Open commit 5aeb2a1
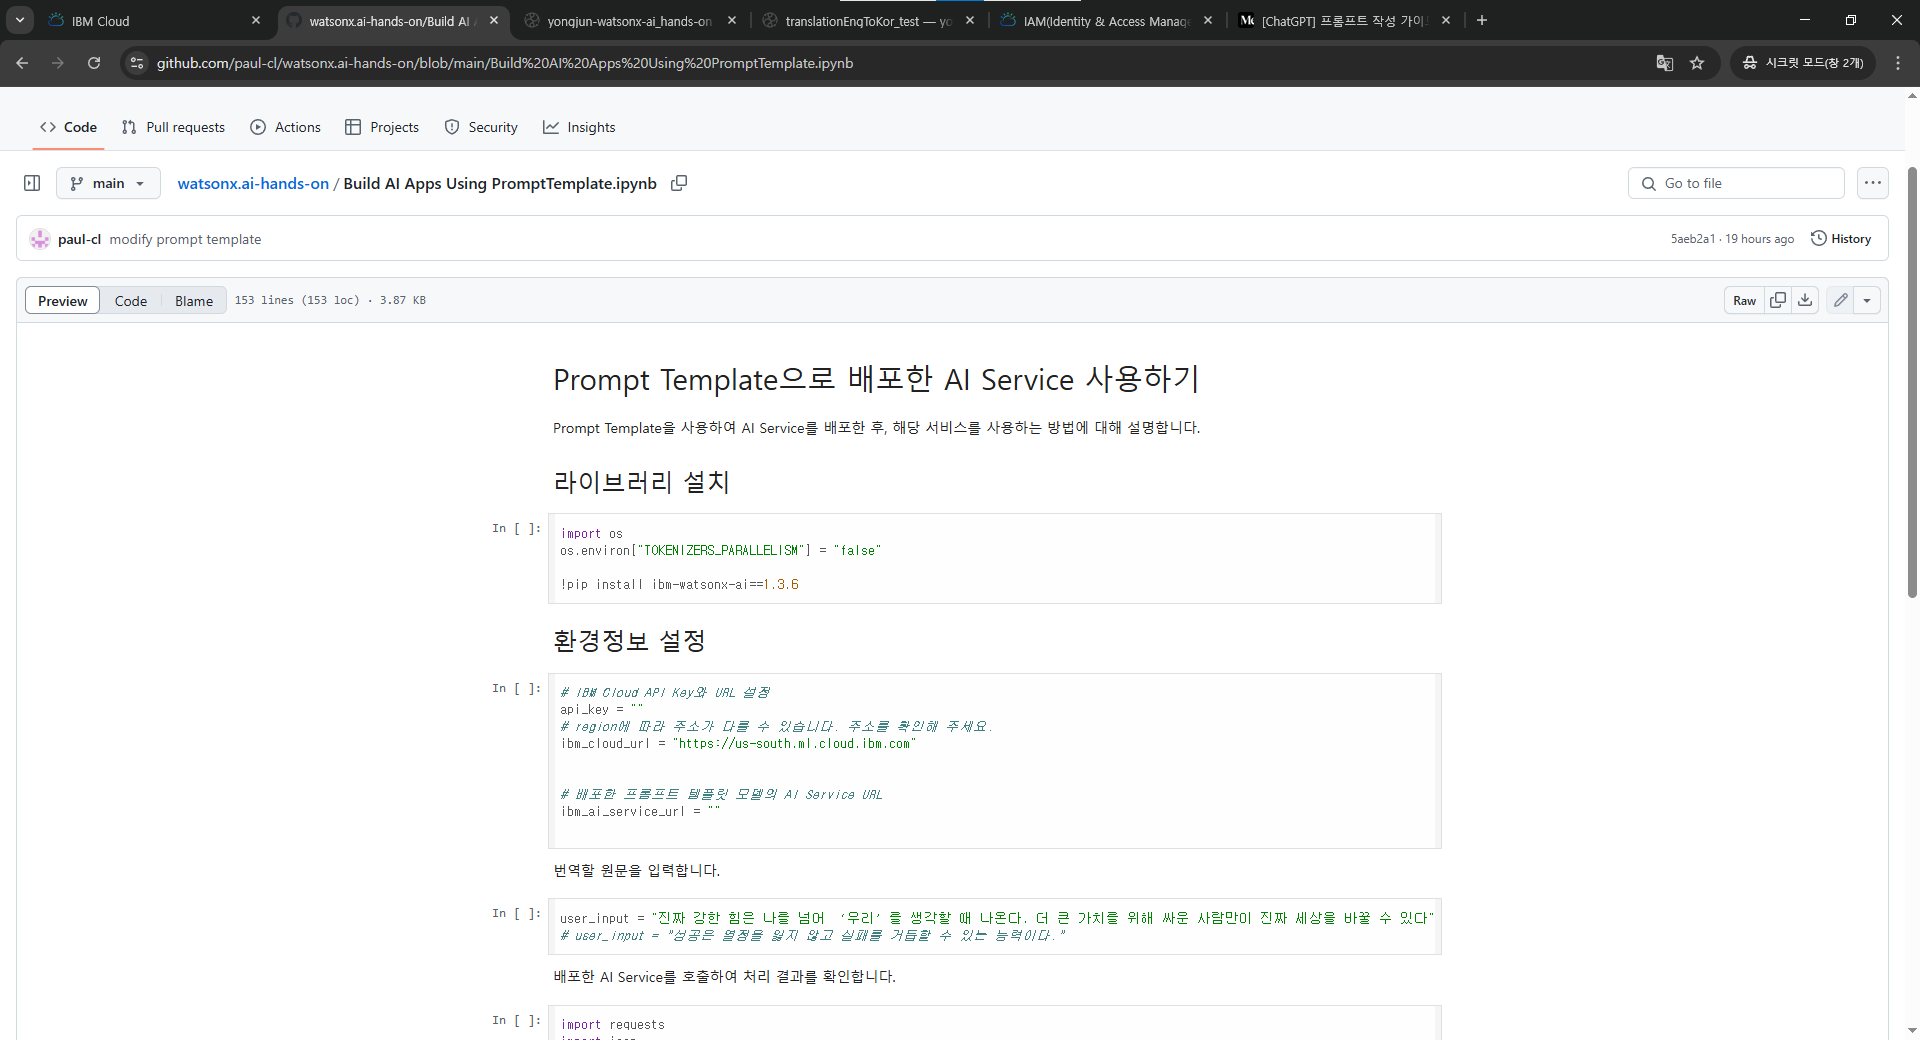 tap(1692, 239)
